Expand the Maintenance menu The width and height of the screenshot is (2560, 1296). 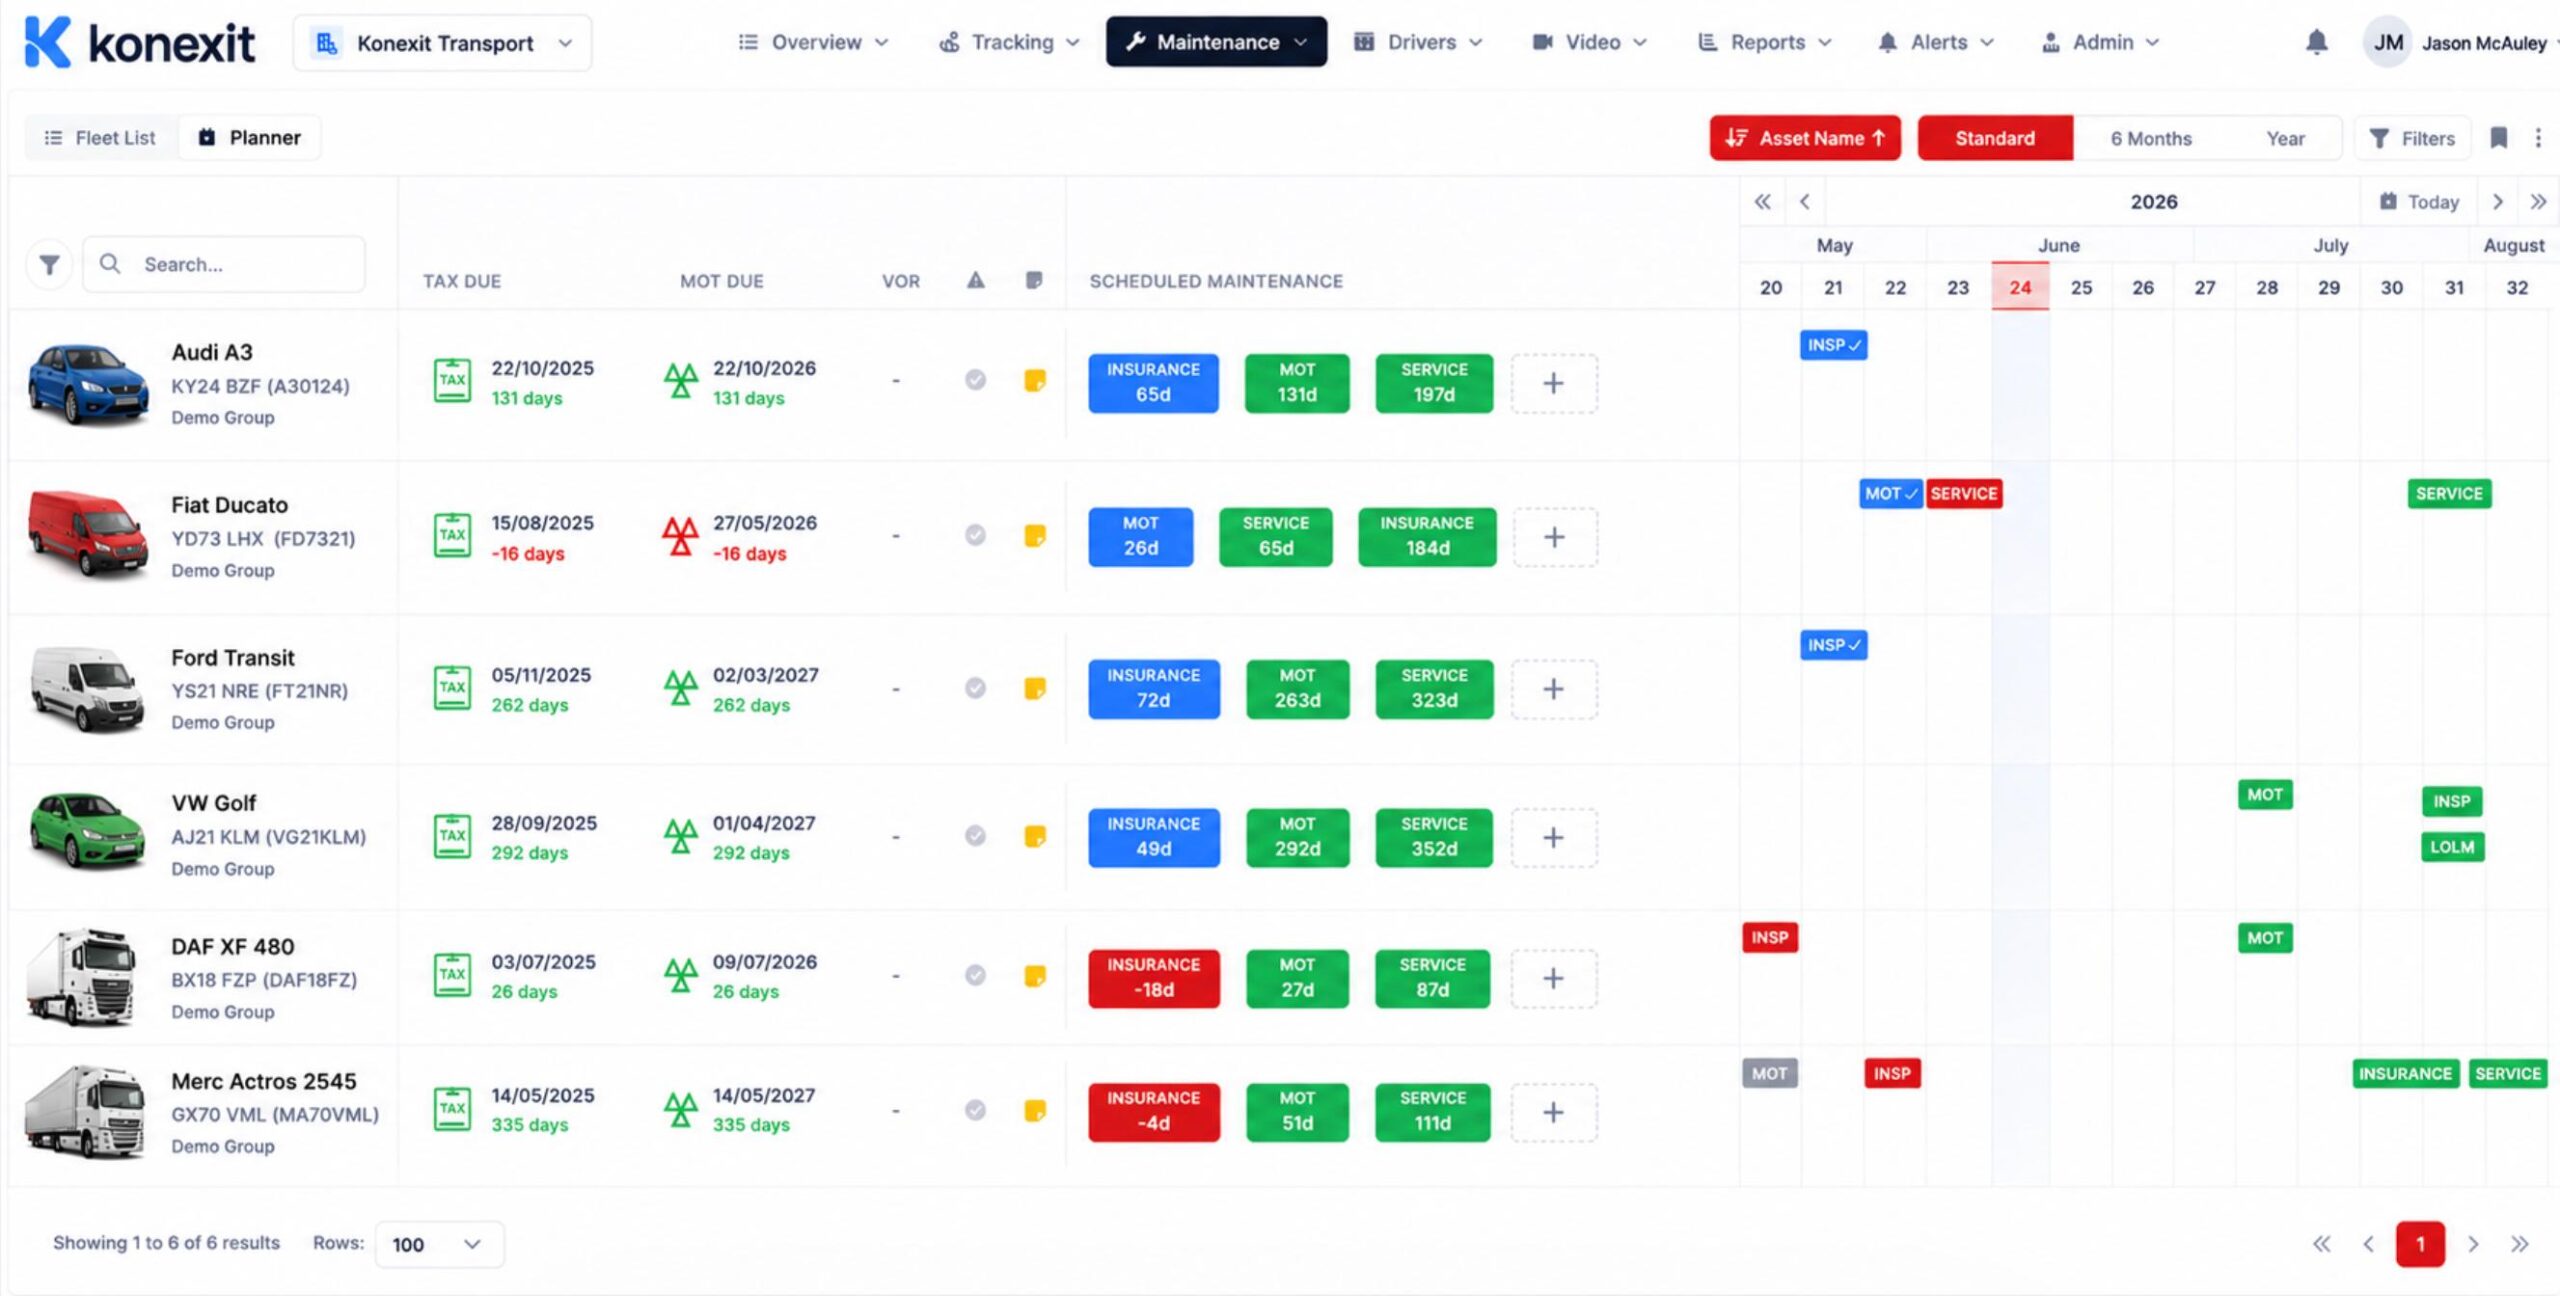click(1216, 42)
